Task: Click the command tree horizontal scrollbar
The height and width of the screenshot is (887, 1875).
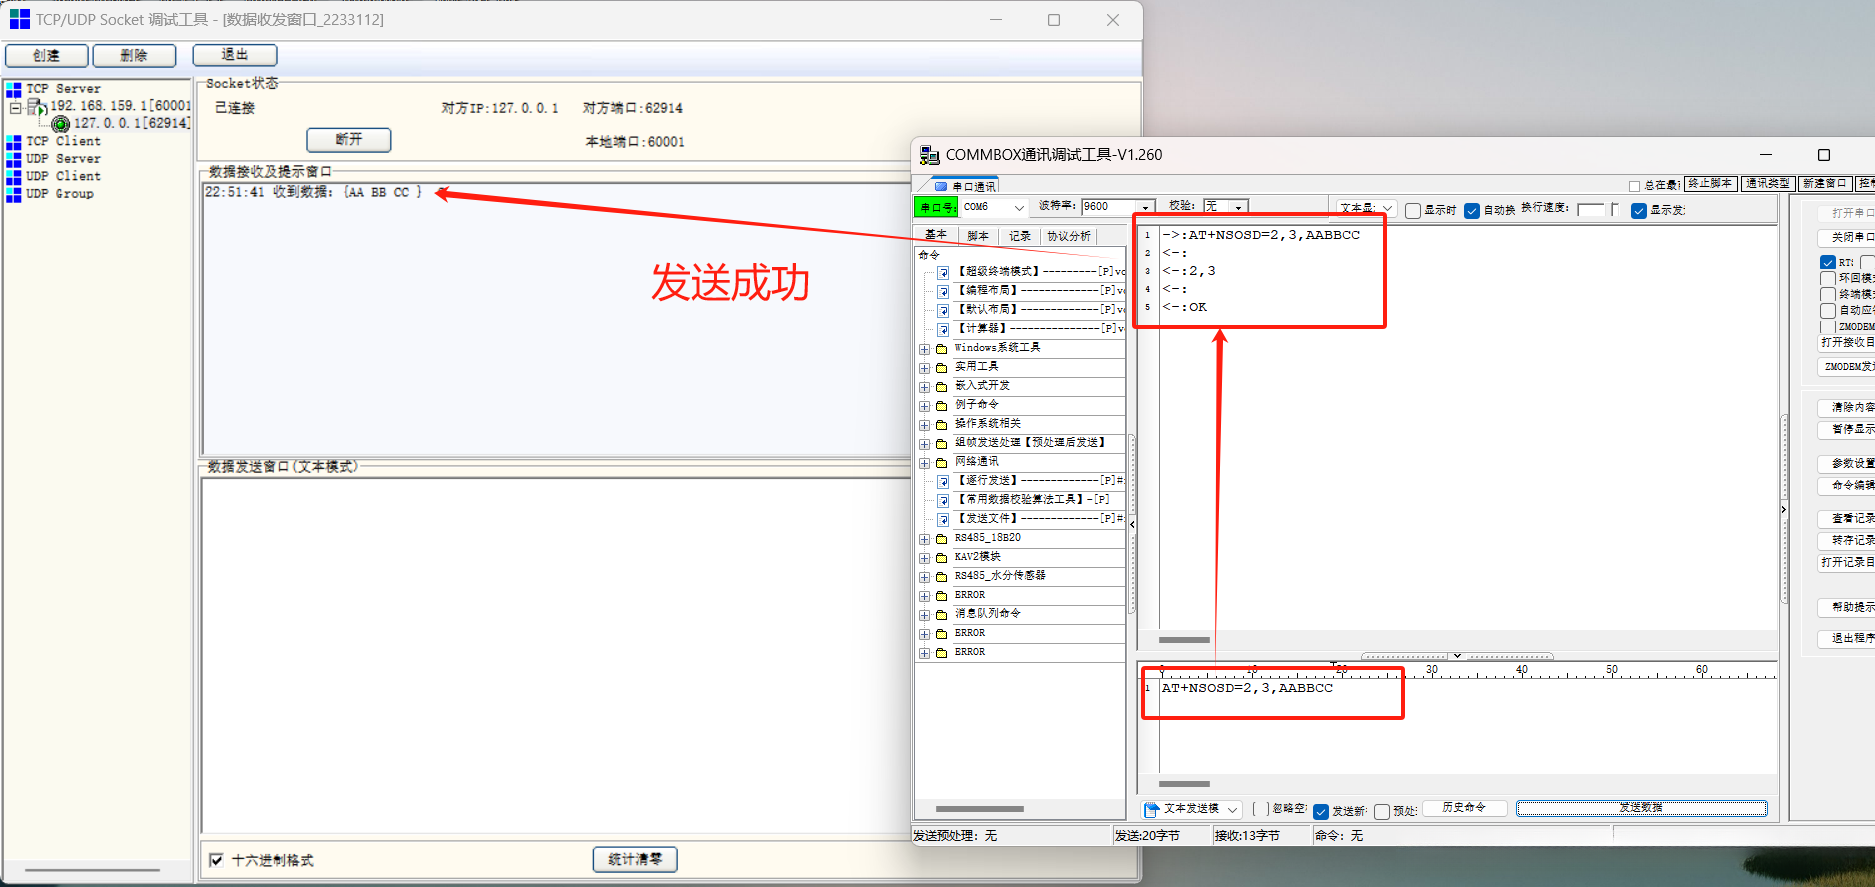Action: pyautogui.click(x=980, y=809)
